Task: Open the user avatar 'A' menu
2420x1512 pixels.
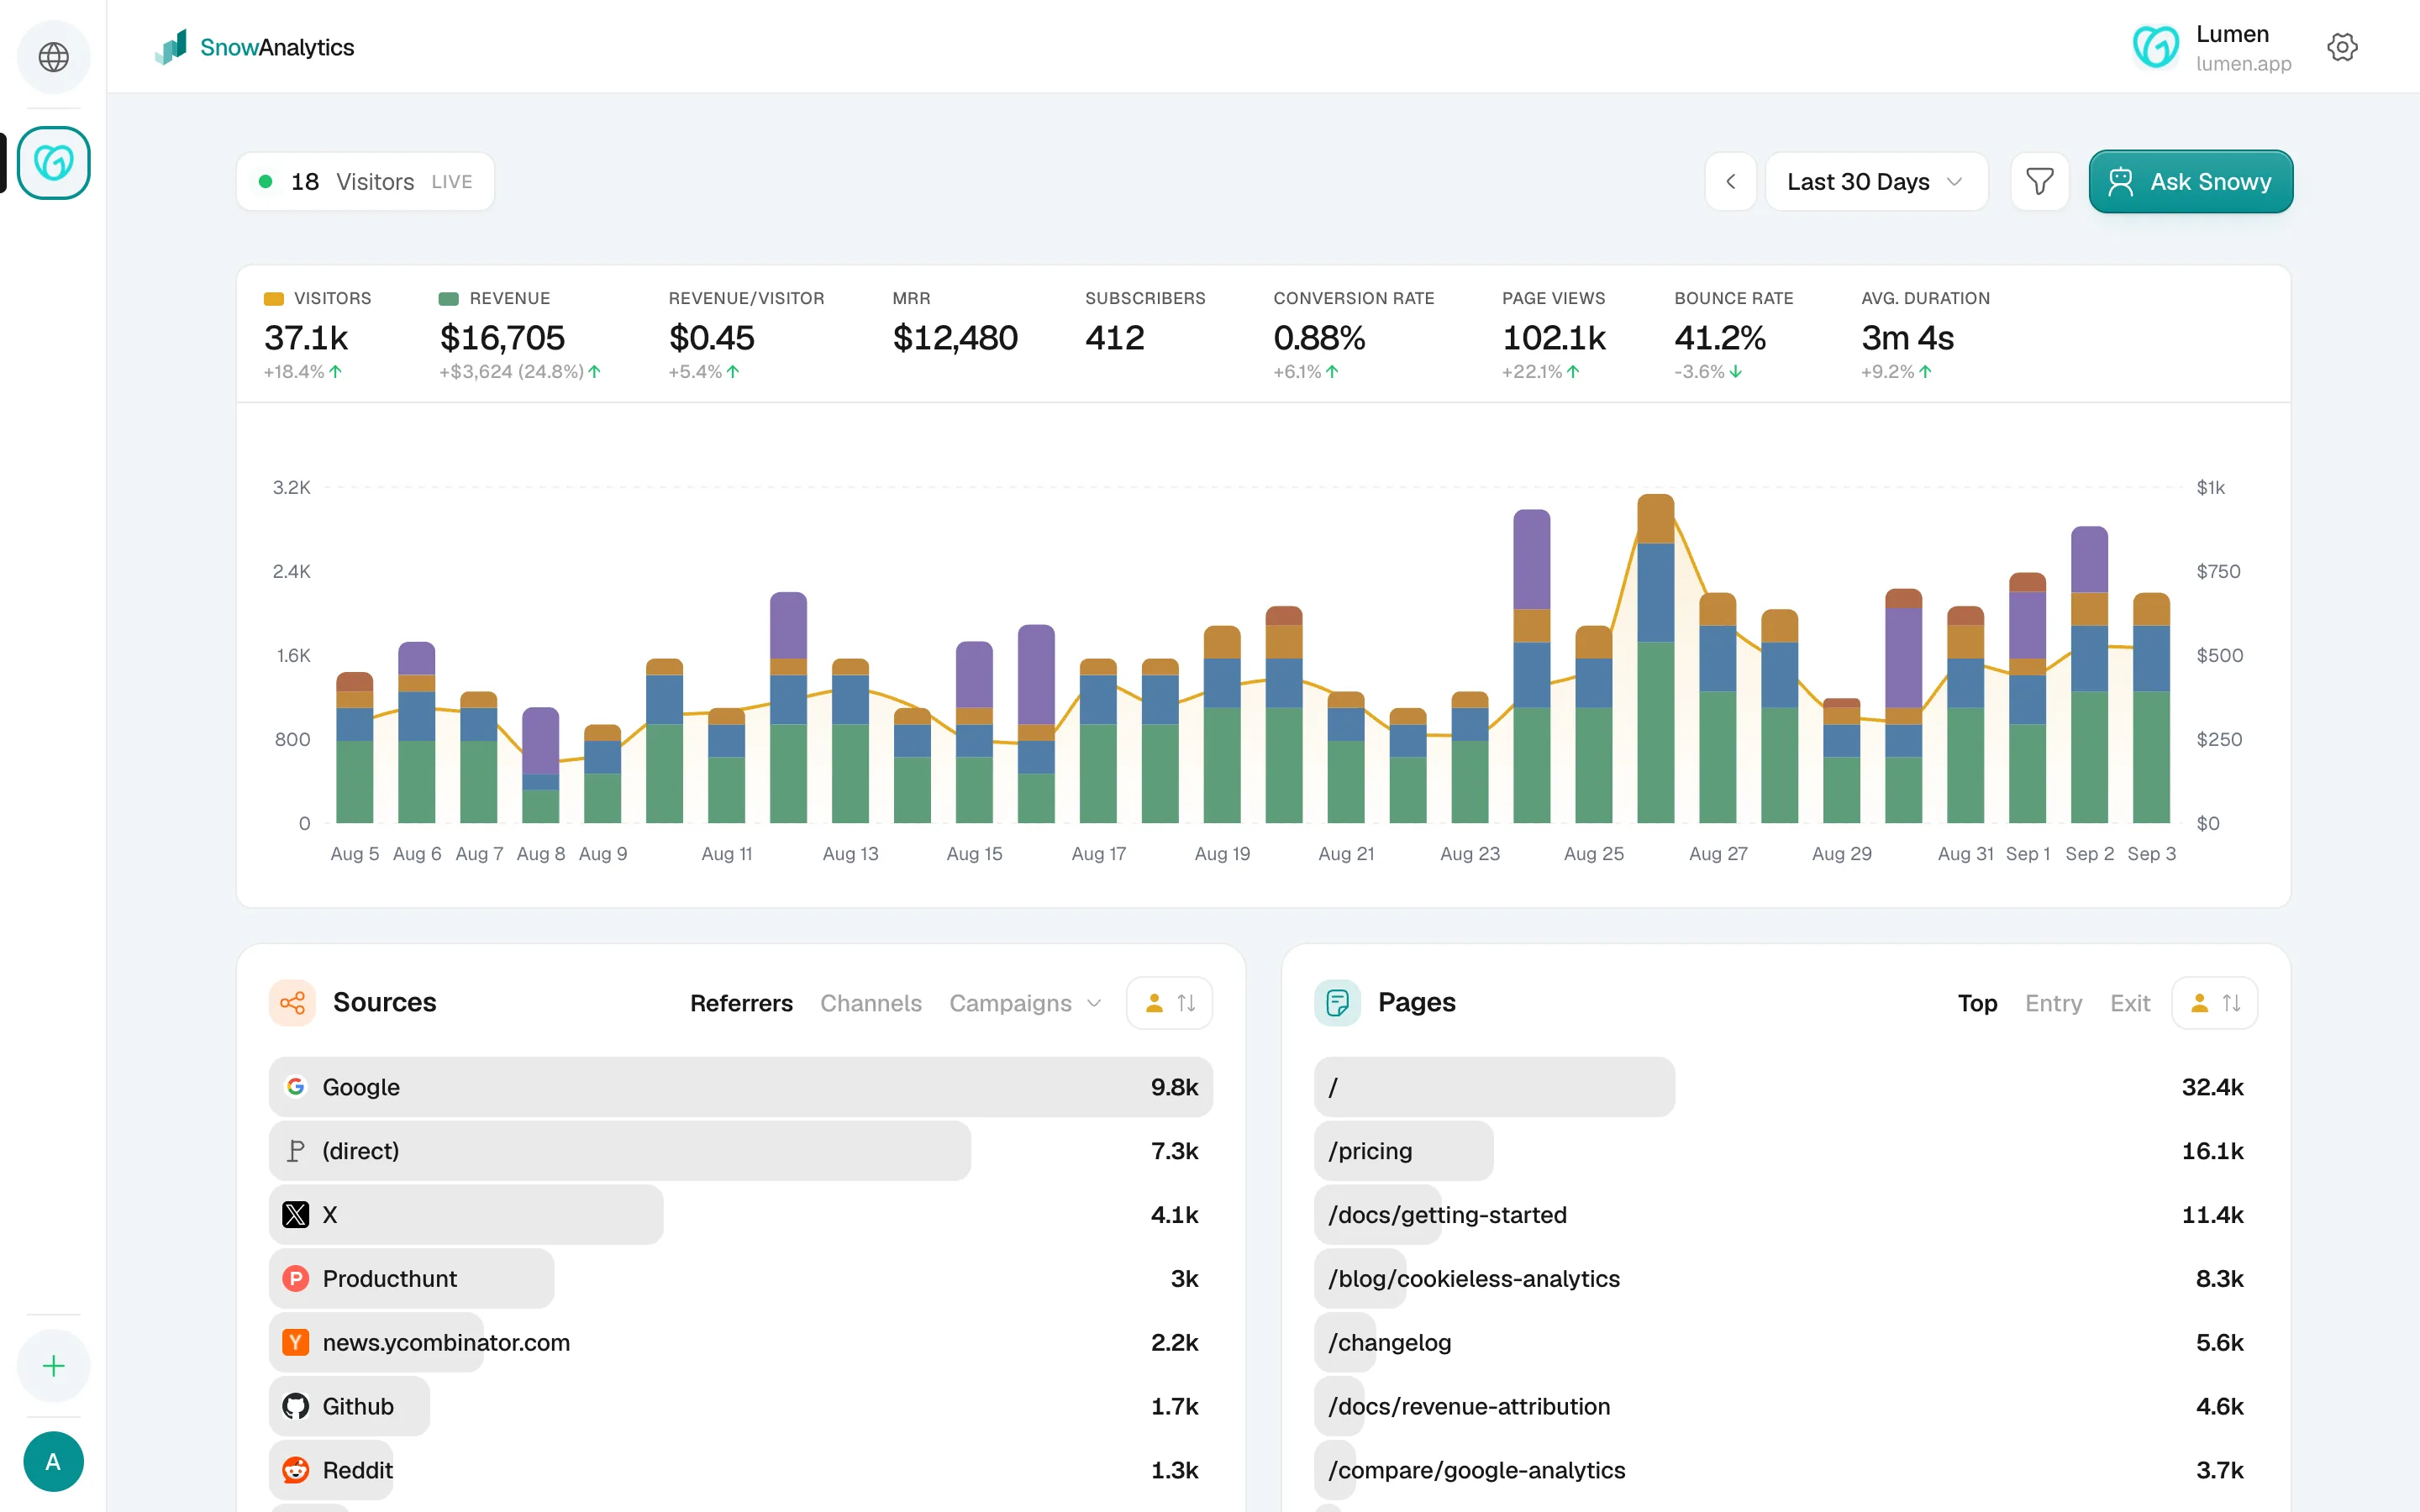Action: click(x=54, y=1461)
